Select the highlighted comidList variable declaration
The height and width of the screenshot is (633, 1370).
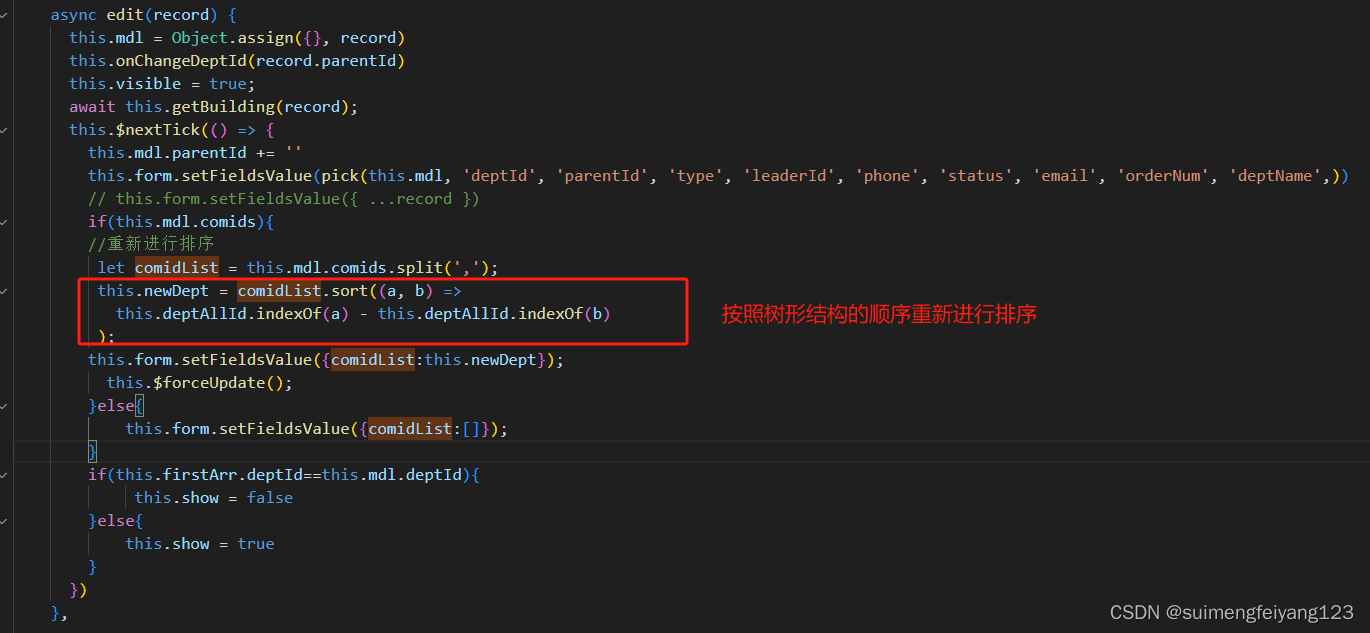(176, 267)
